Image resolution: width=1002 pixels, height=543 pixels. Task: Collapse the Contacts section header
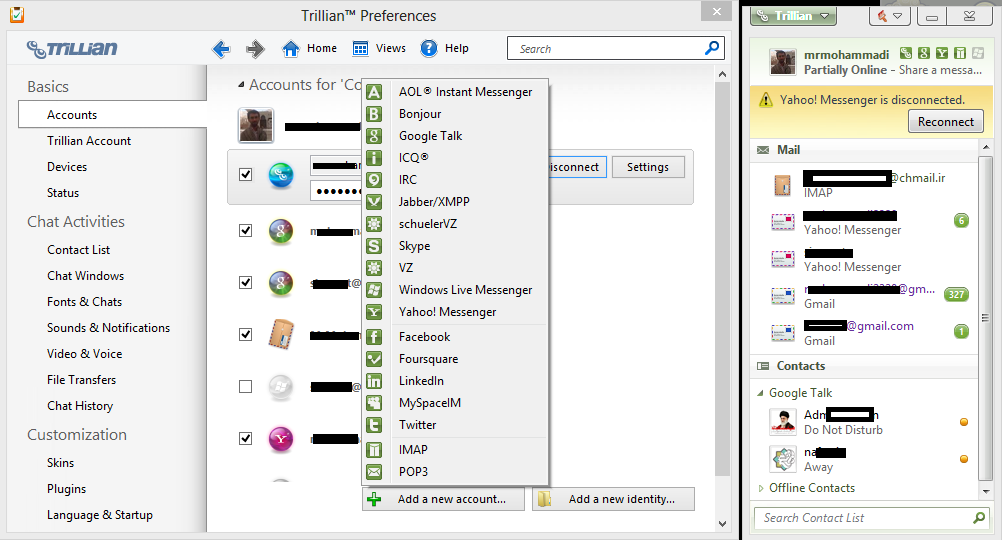point(863,366)
